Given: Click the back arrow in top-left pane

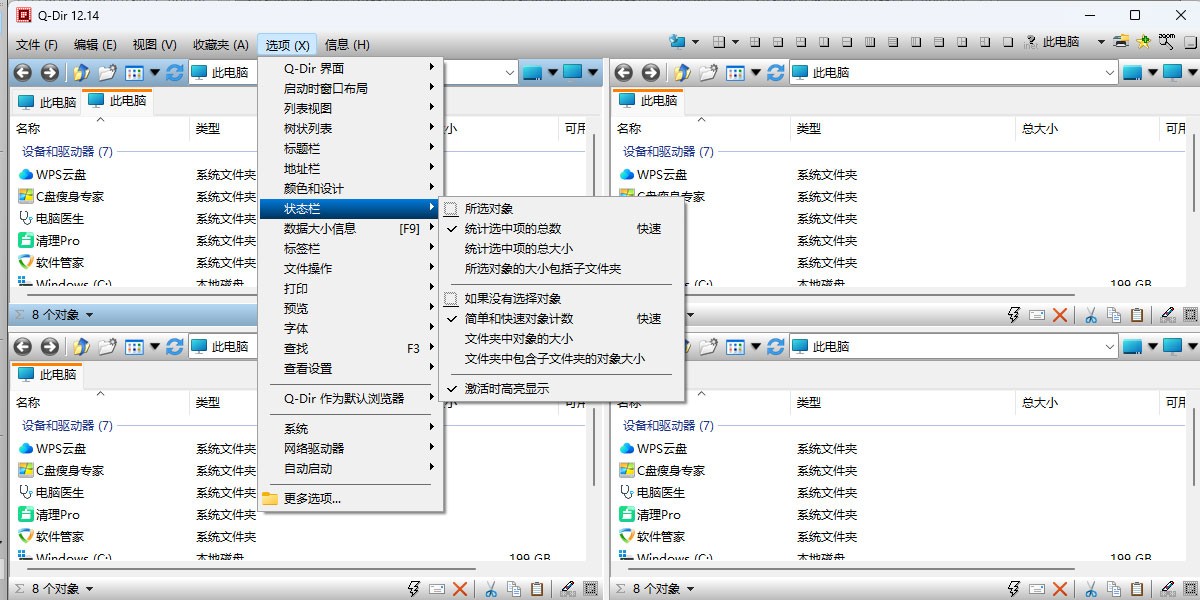Looking at the screenshot, I should coord(22,73).
